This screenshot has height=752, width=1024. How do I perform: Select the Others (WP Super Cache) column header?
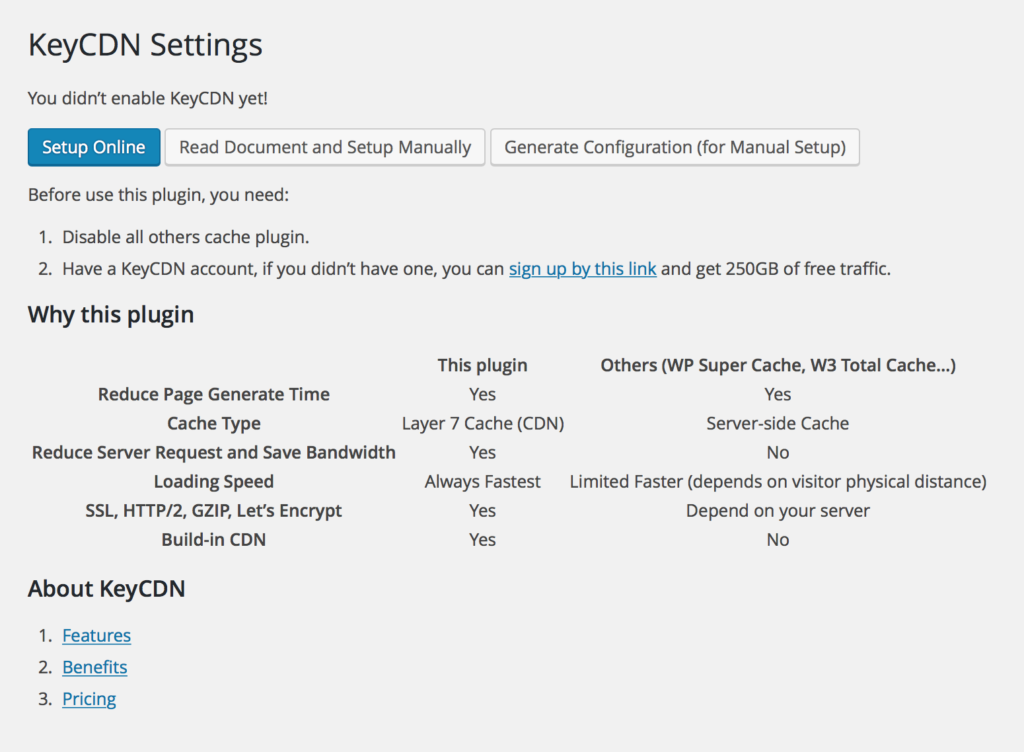pos(777,365)
